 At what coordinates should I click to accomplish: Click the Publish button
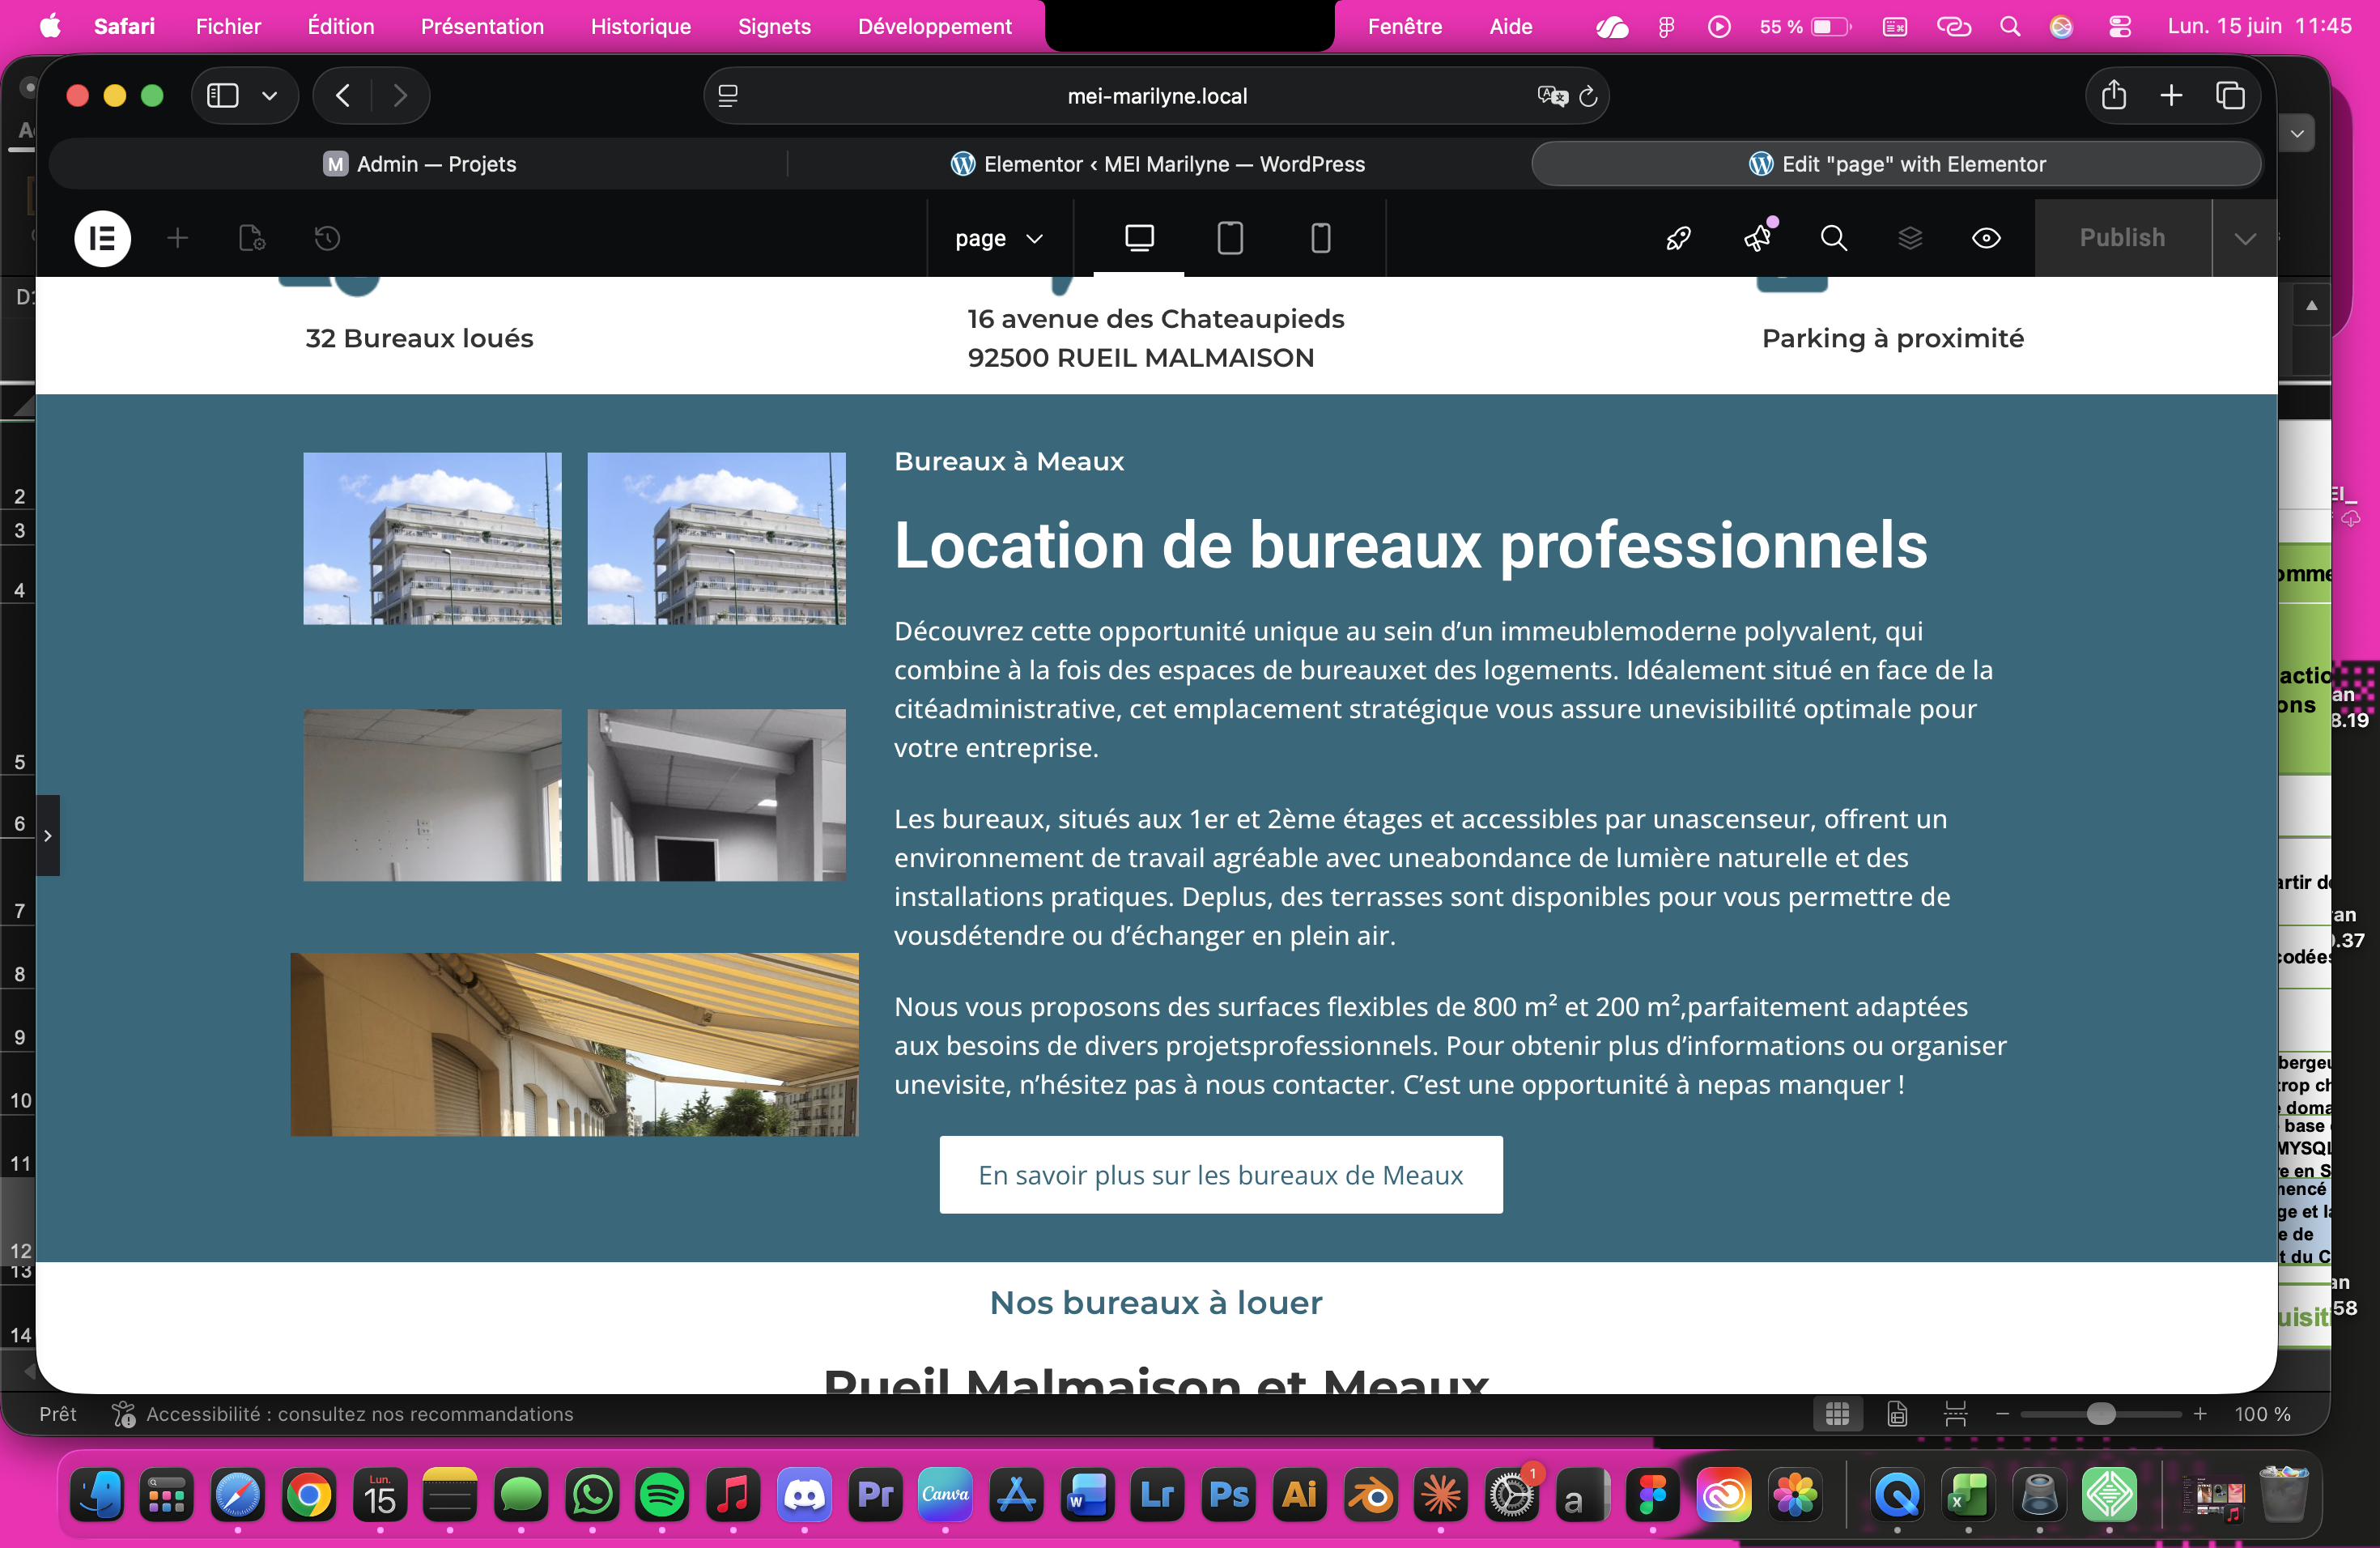tap(2122, 238)
